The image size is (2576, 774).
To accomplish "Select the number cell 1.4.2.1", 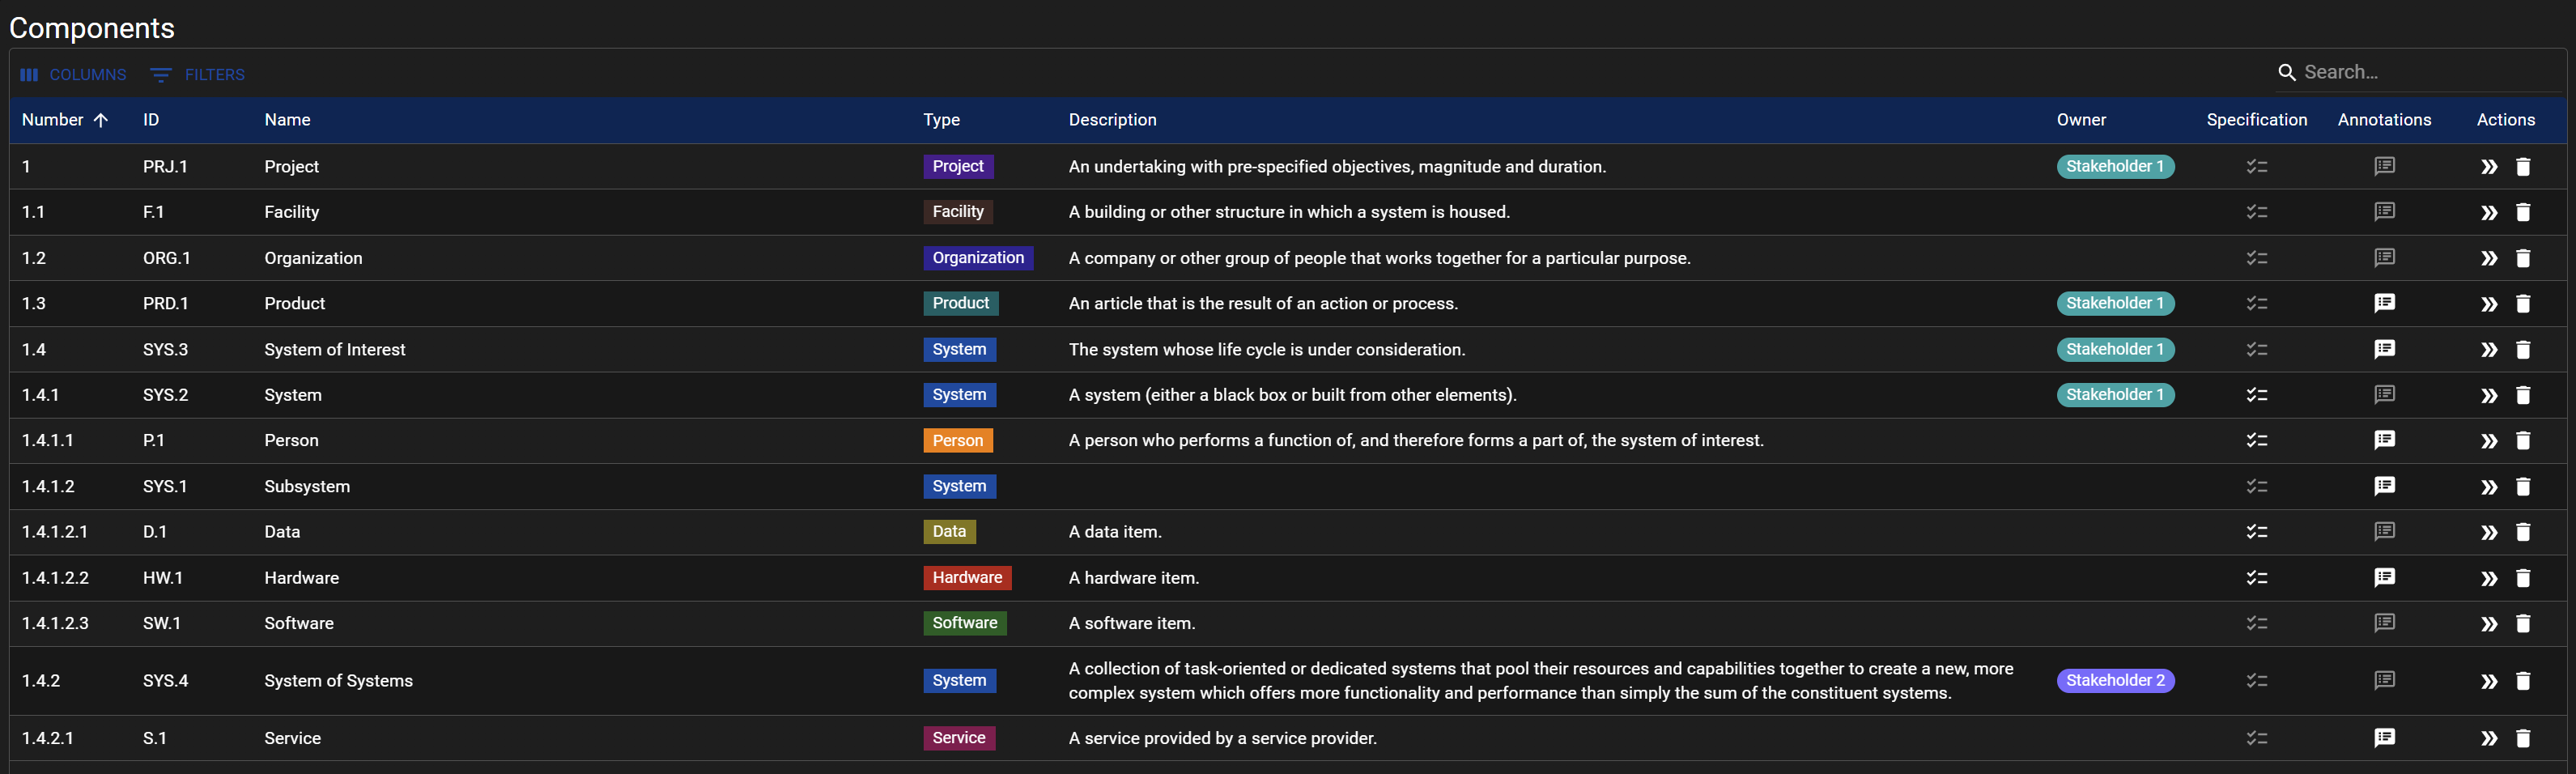I will (48, 739).
